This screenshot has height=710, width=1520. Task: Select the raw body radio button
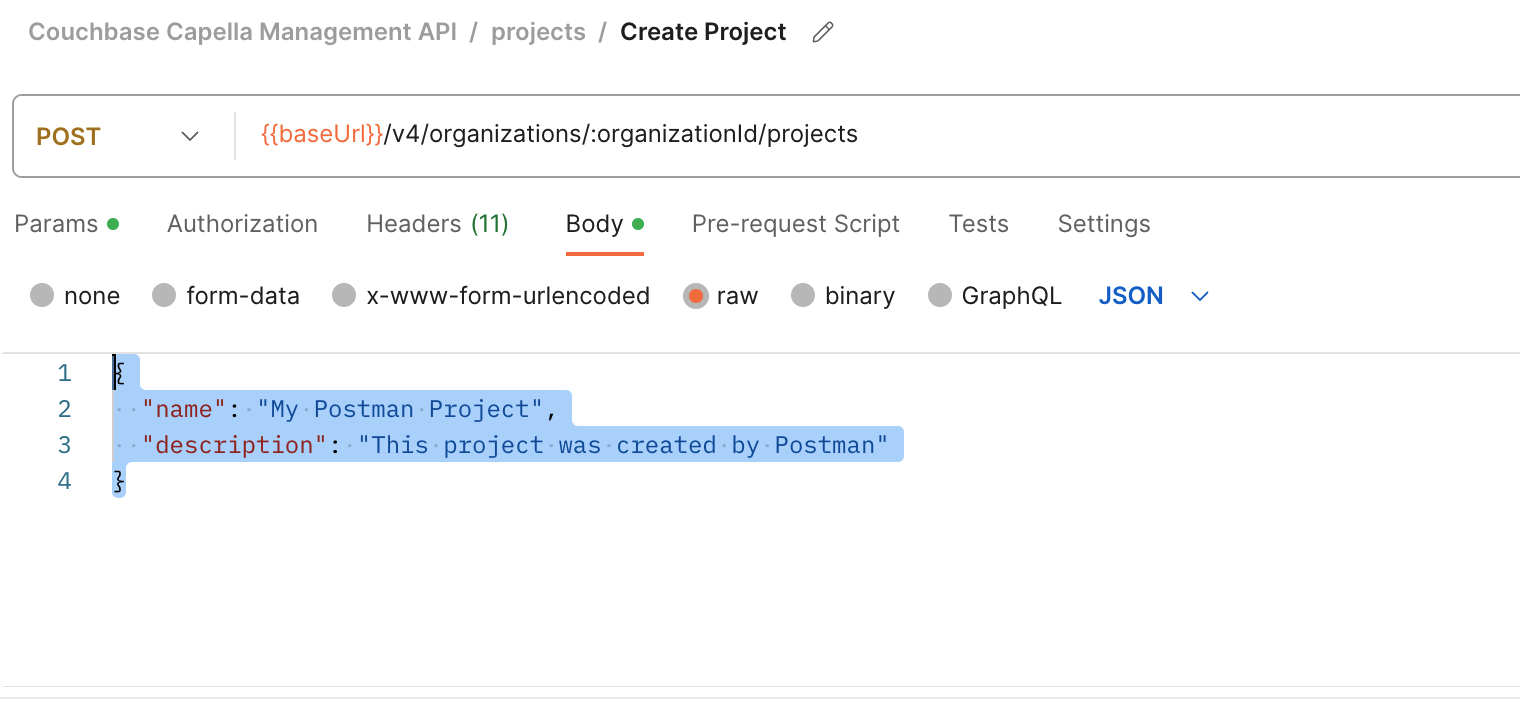point(696,296)
